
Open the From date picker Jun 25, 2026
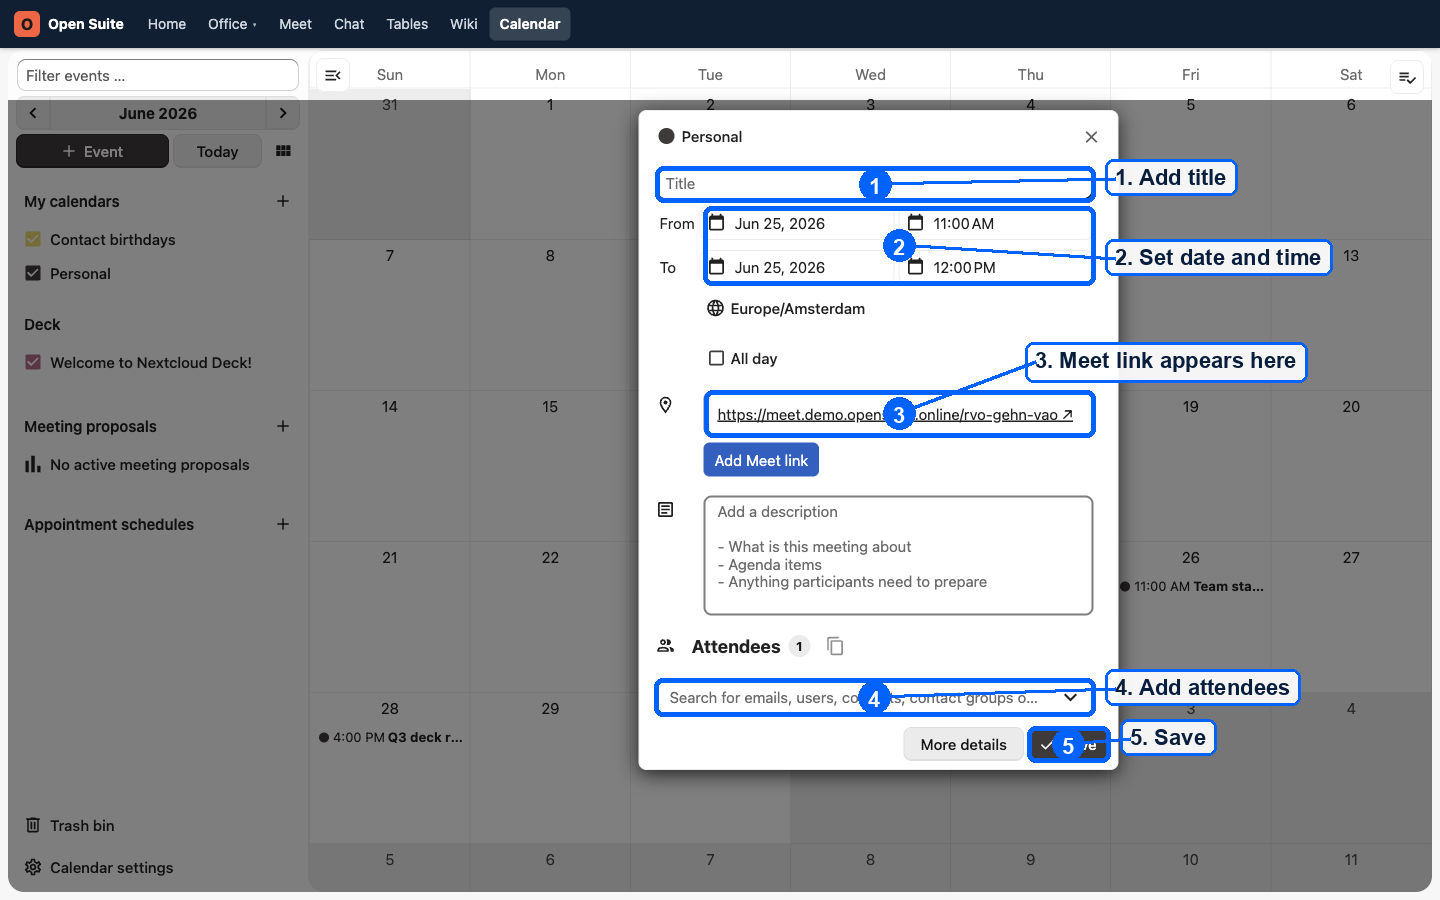799,223
